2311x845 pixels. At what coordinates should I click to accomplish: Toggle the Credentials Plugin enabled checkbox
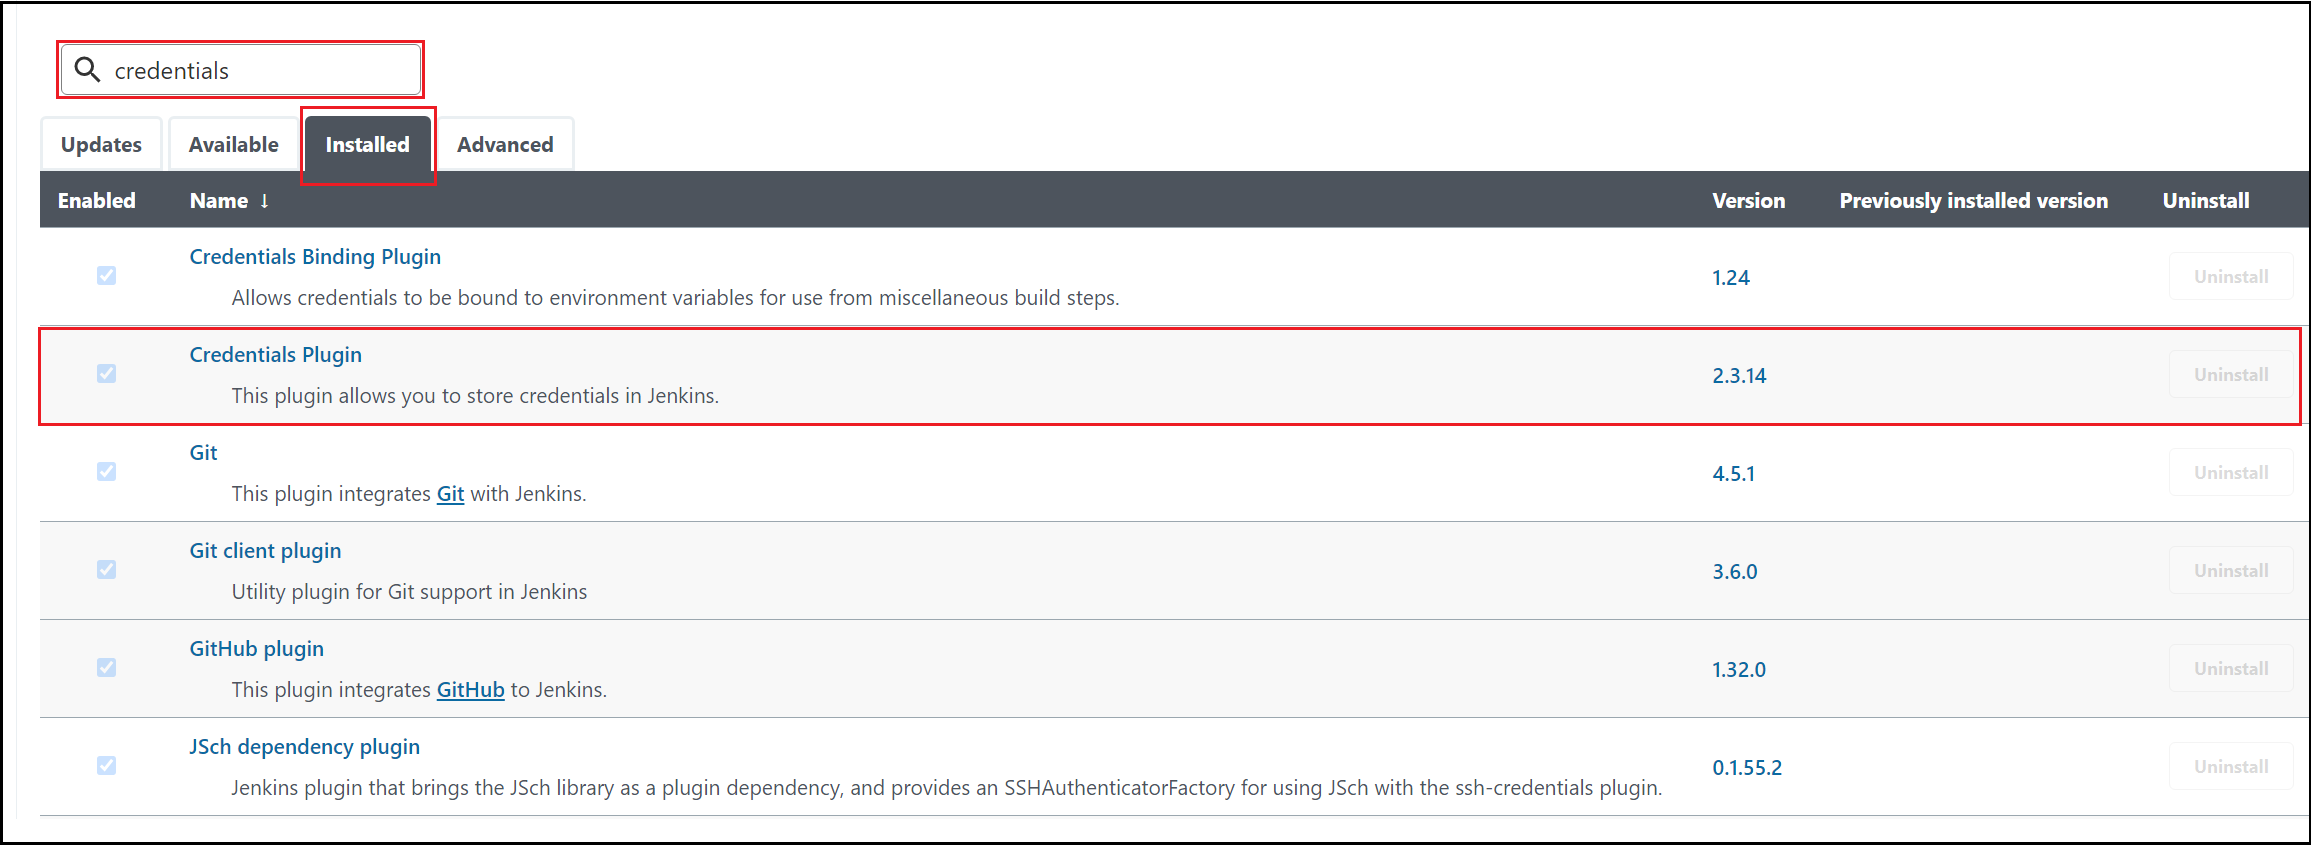coord(106,373)
